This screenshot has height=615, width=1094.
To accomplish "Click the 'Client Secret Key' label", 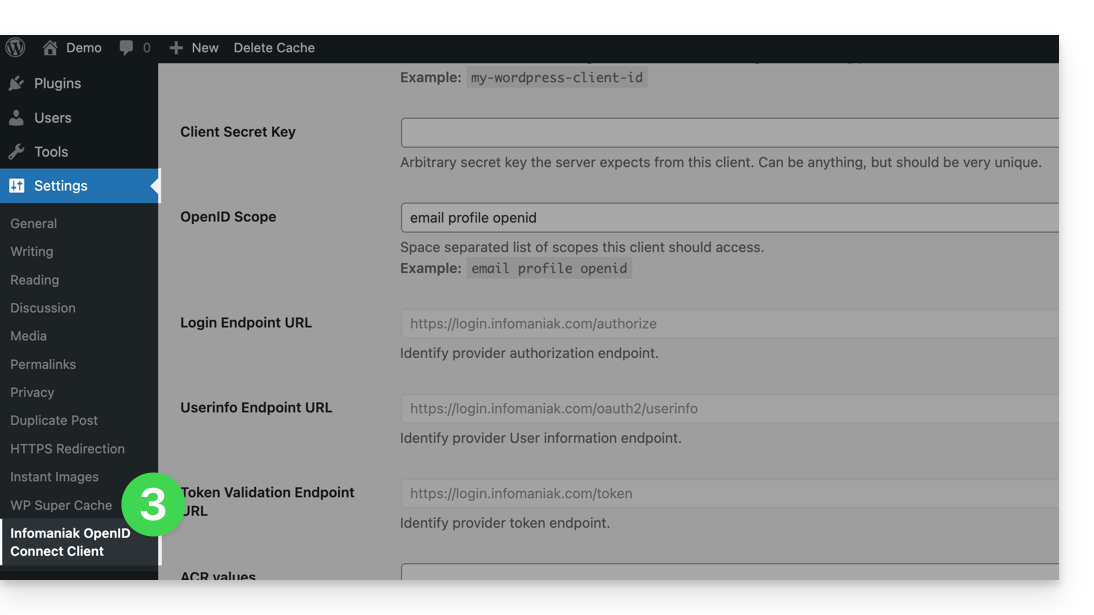I will pos(238,132).
